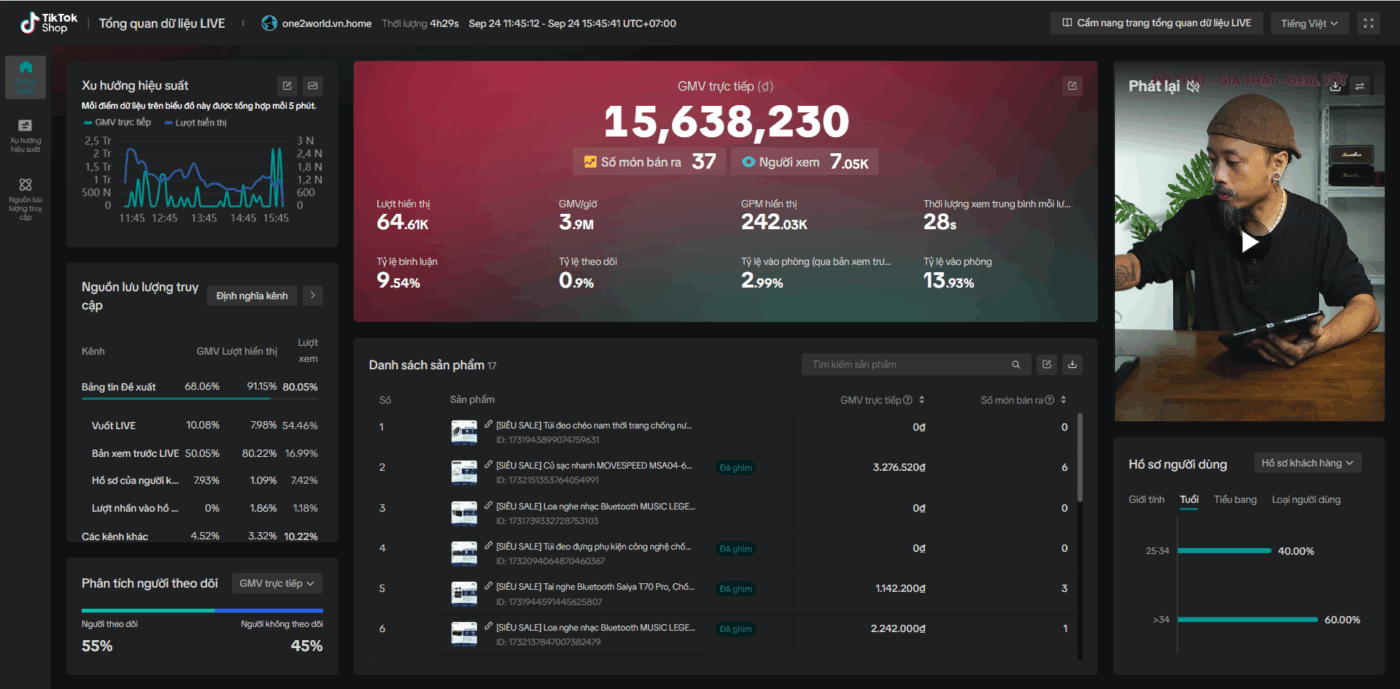Viewport: 1400px width, 689px height.
Task: Switch to the Giới tính tab
Action: [1146, 499]
